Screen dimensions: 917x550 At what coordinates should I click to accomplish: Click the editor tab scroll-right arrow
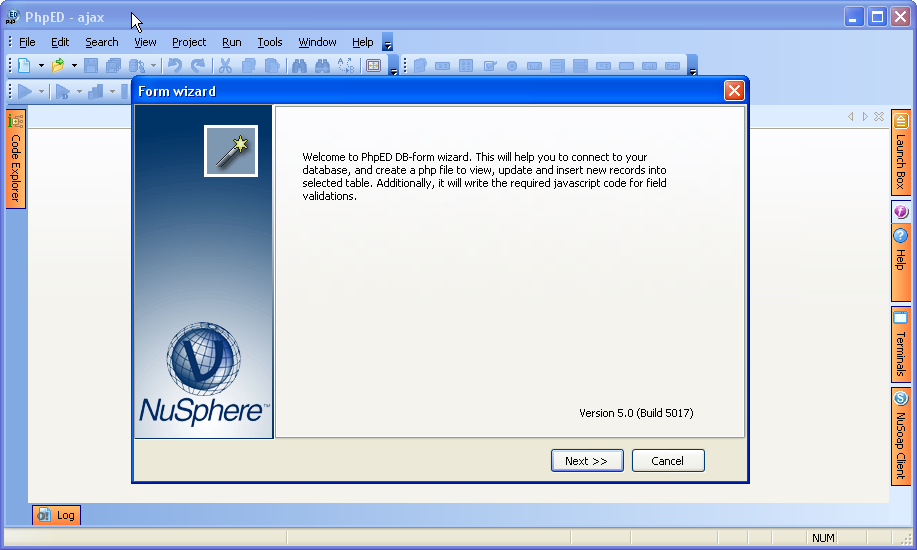864,116
